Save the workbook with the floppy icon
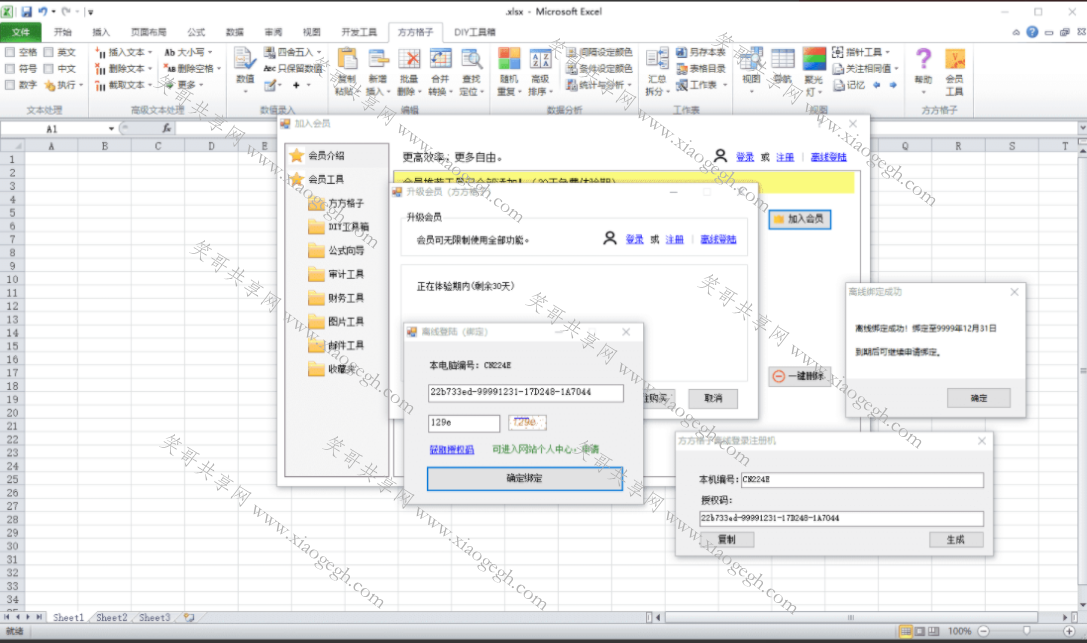 pyautogui.click(x=26, y=12)
